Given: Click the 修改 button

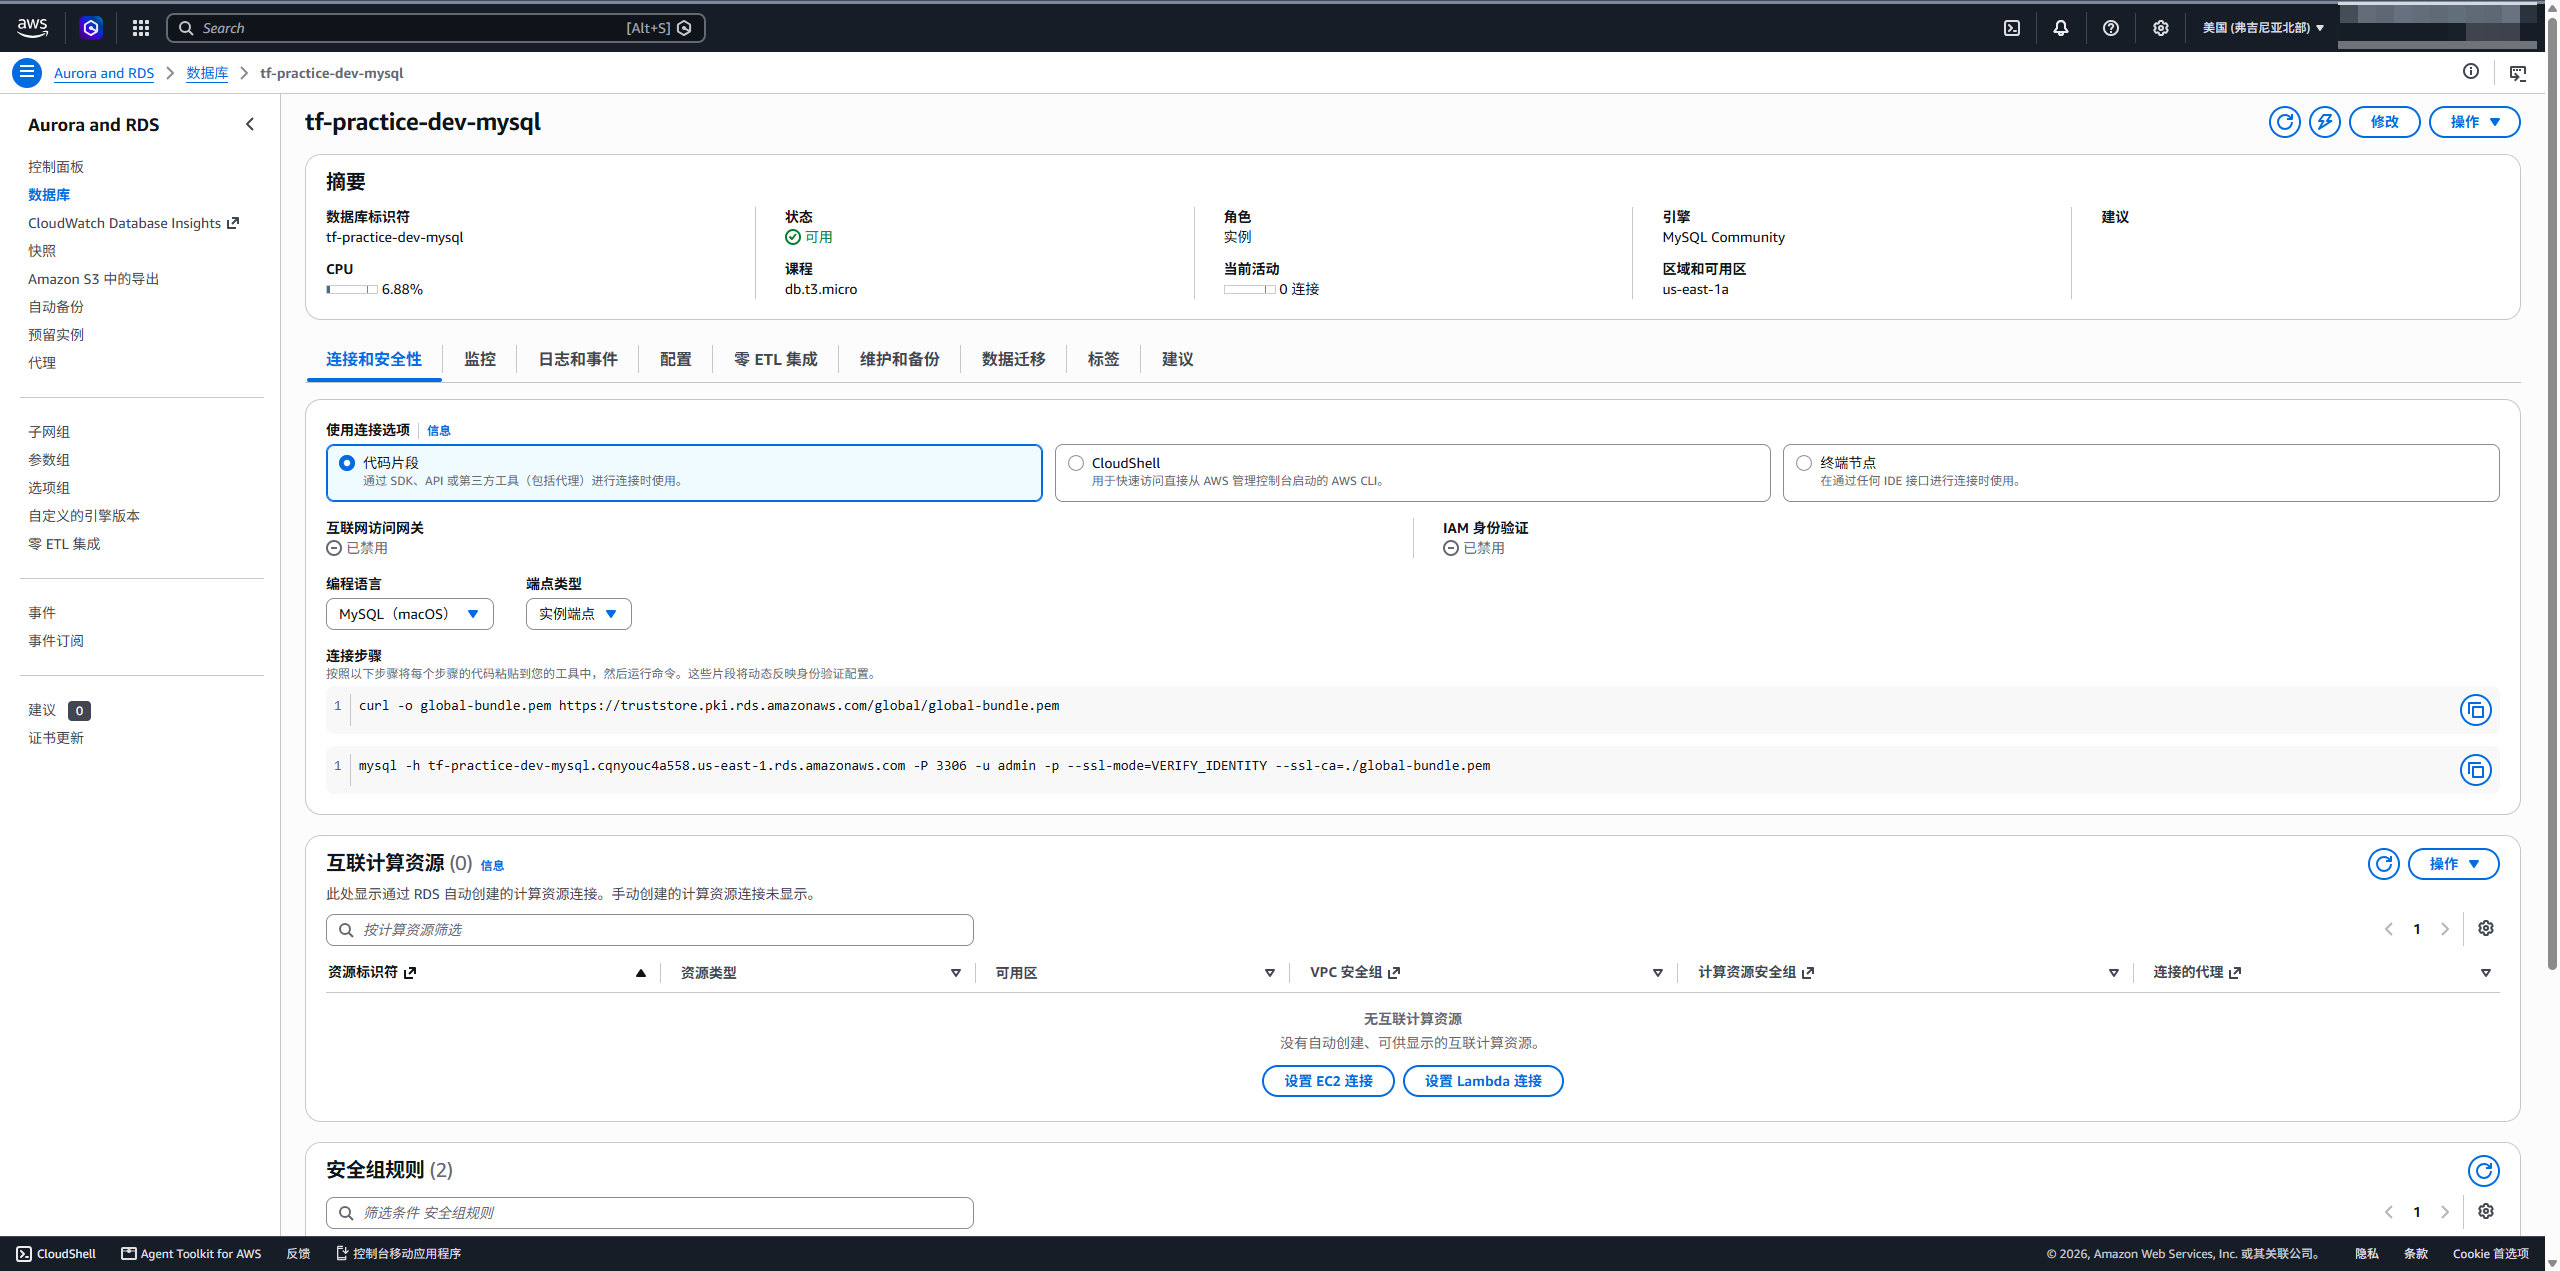Looking at the screenshot, I should point(2385,122).
